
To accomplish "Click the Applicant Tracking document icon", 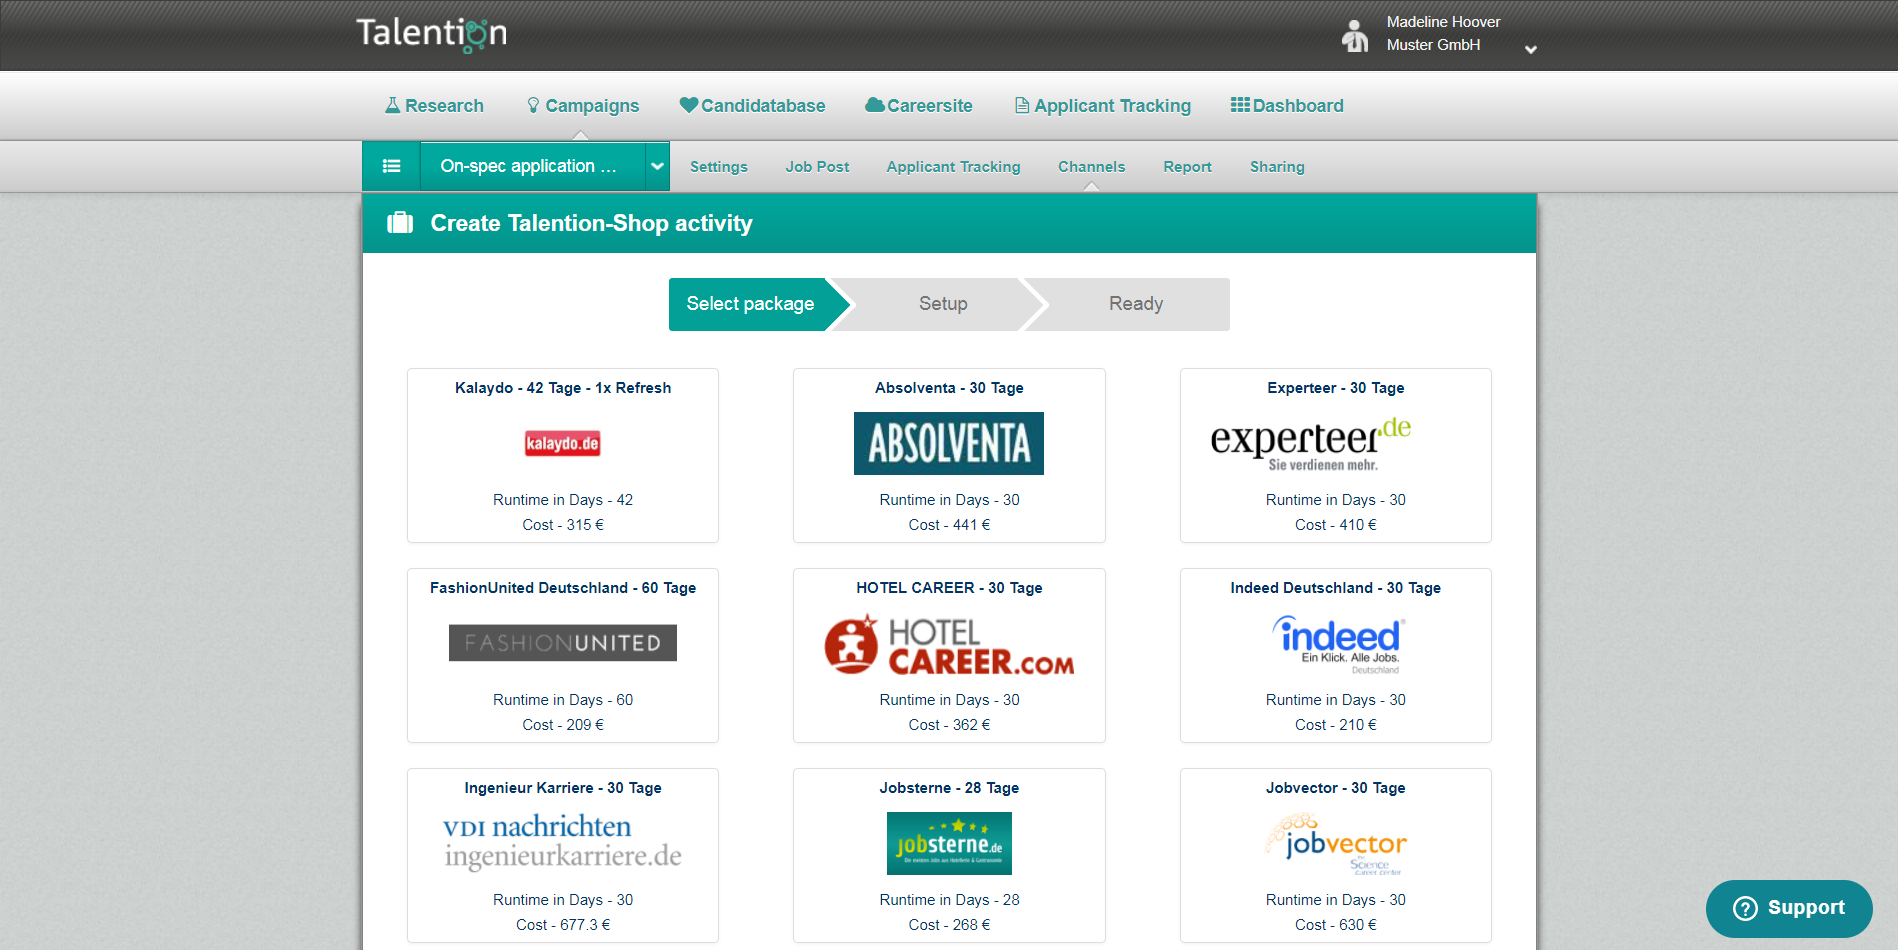I will (1021, 105).
